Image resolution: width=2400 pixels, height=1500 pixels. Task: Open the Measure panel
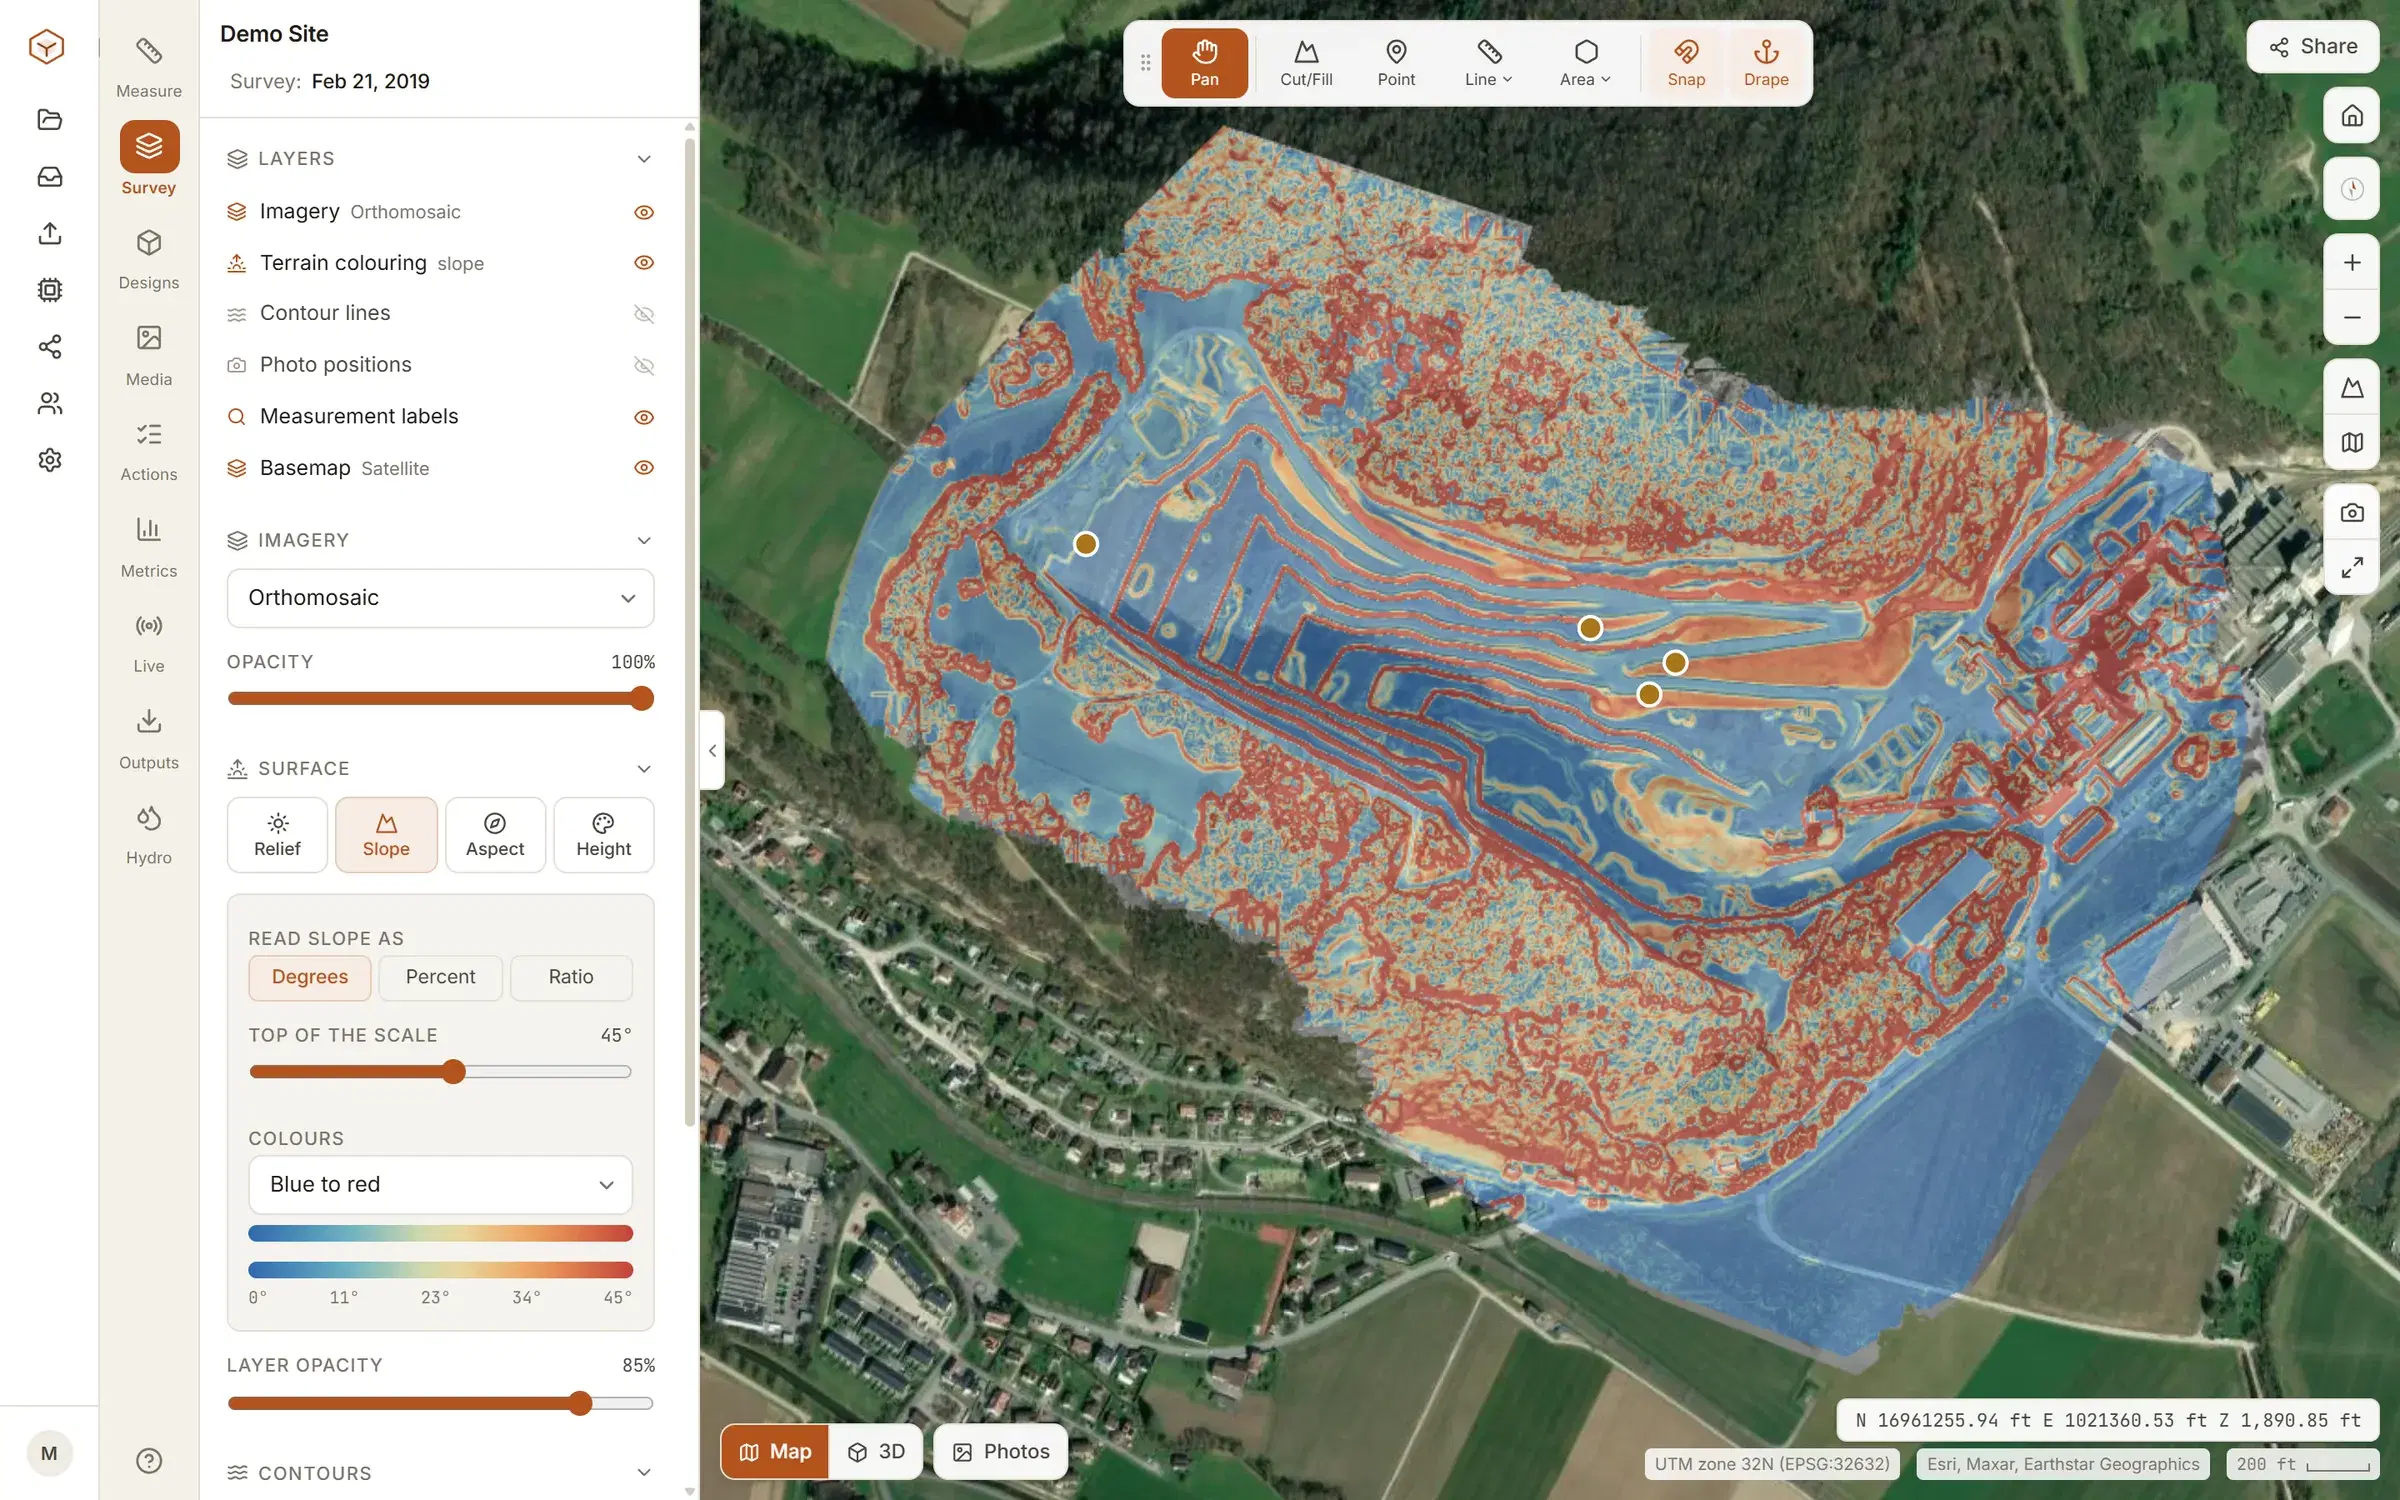pos(149,67)
